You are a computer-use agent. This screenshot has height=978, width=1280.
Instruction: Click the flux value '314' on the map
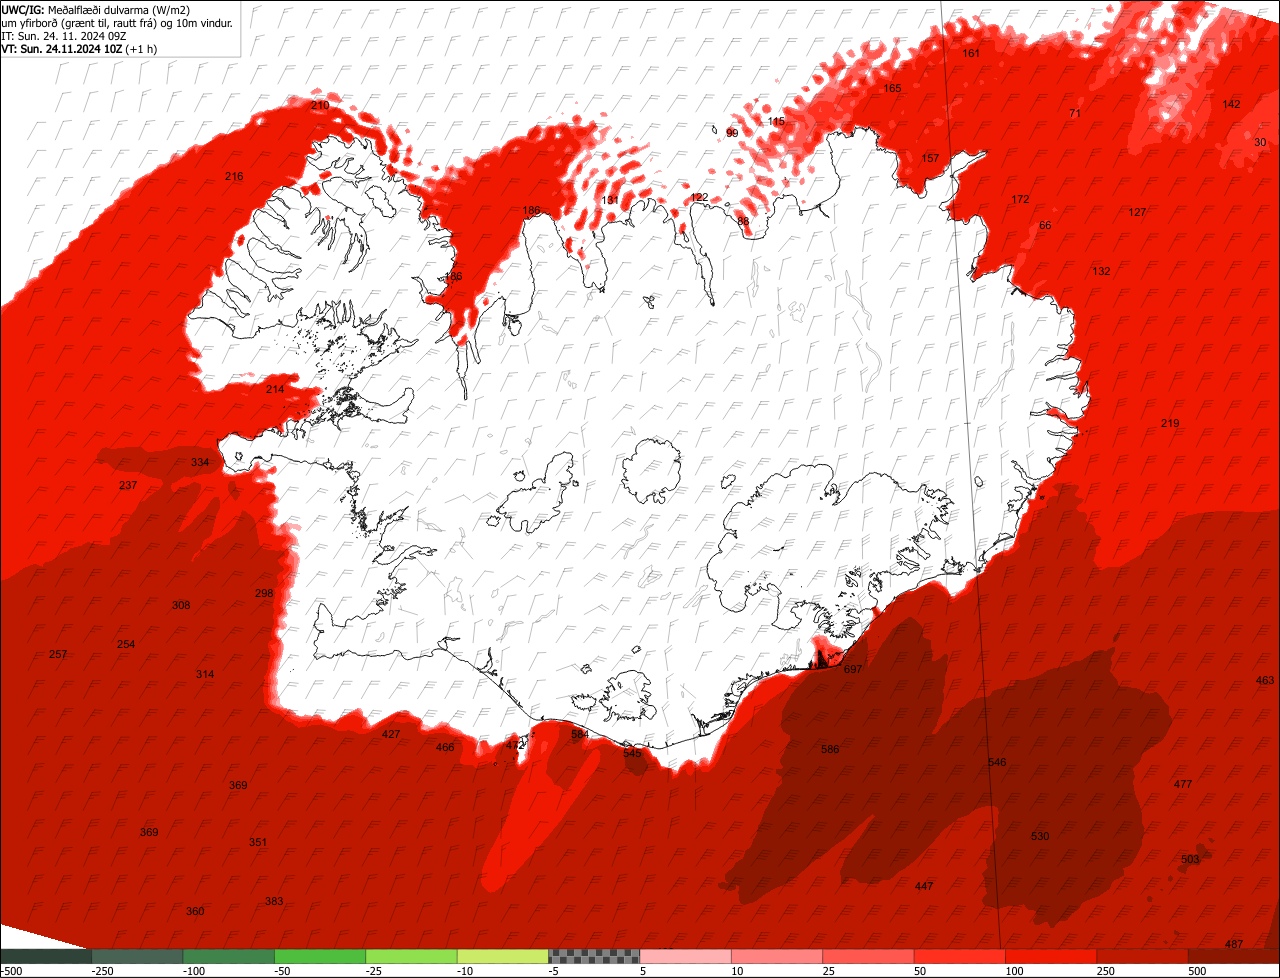(x=205, y=674)
